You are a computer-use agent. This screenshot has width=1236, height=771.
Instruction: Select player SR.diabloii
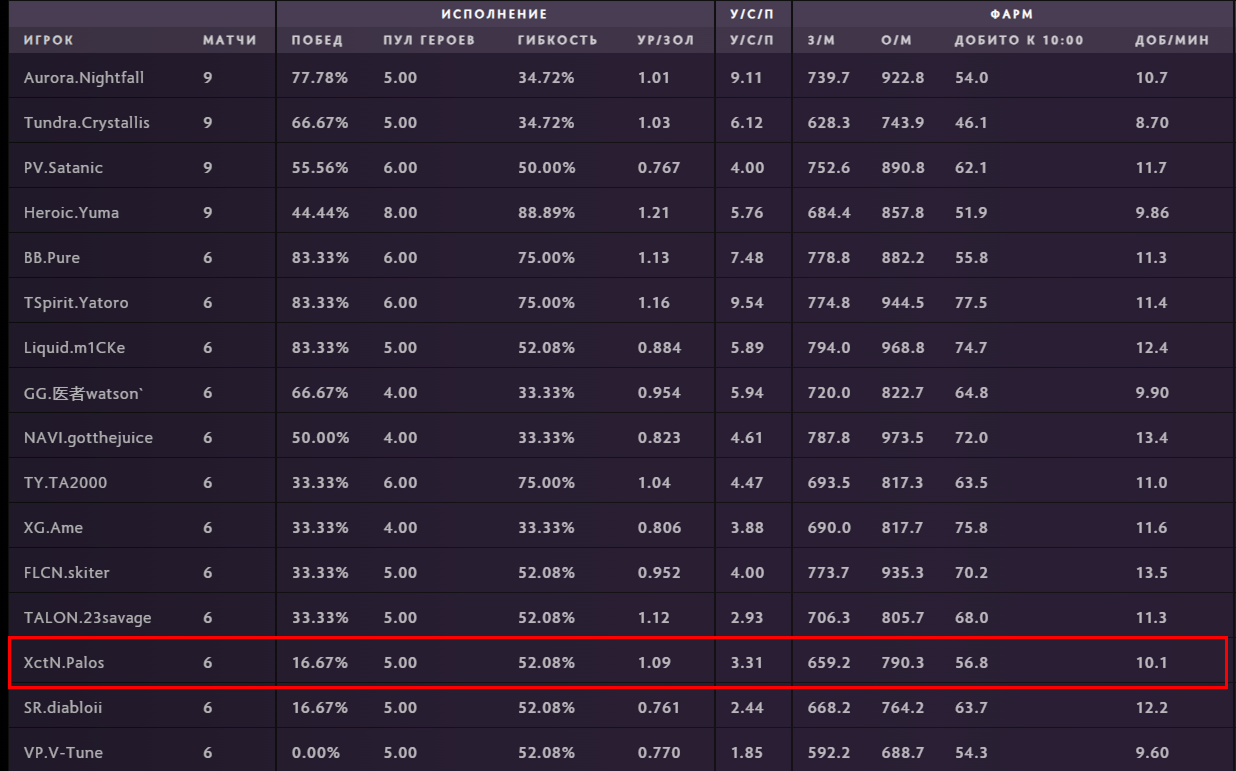coord(63,707)
